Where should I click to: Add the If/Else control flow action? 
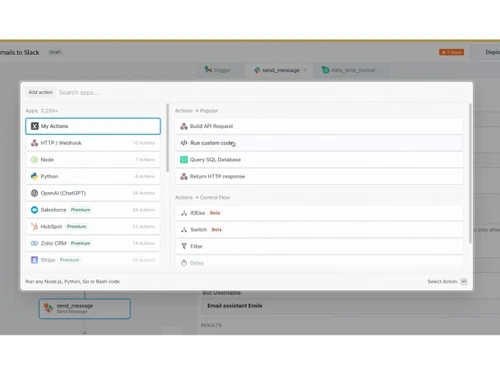coord(319,213)
